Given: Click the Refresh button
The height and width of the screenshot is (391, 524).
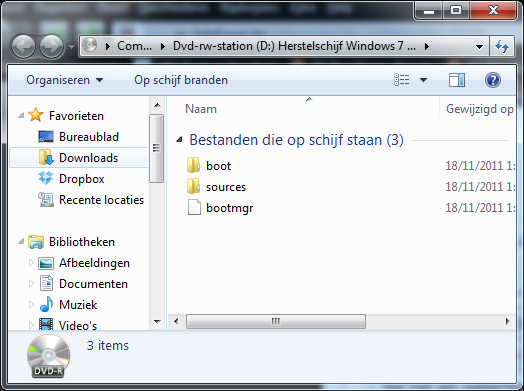Looking at the screenshot, I should click(502, 46).
